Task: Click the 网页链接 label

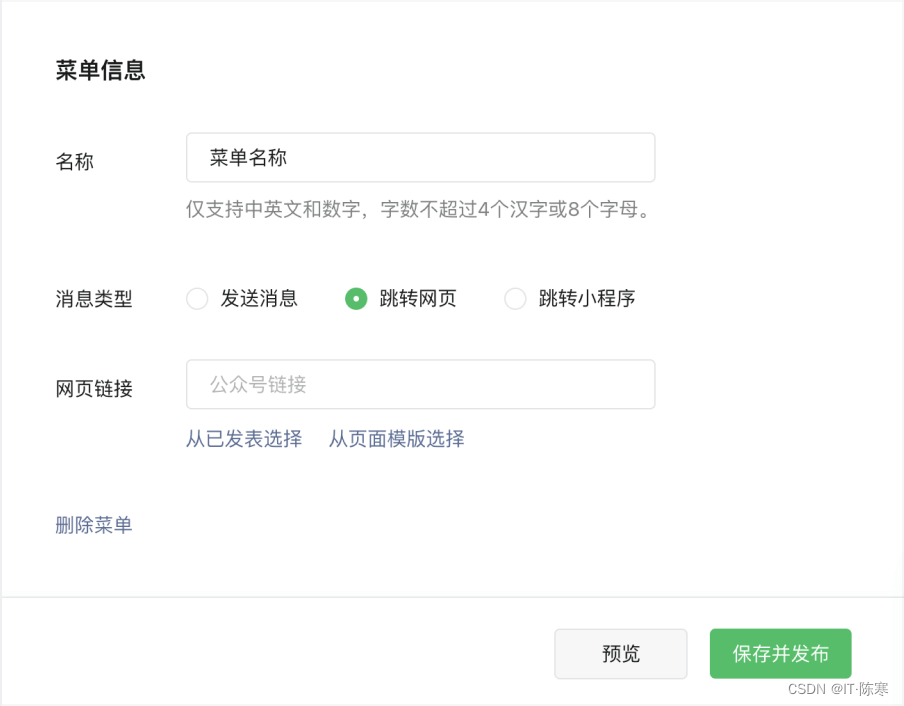Action: coord(94,389)
